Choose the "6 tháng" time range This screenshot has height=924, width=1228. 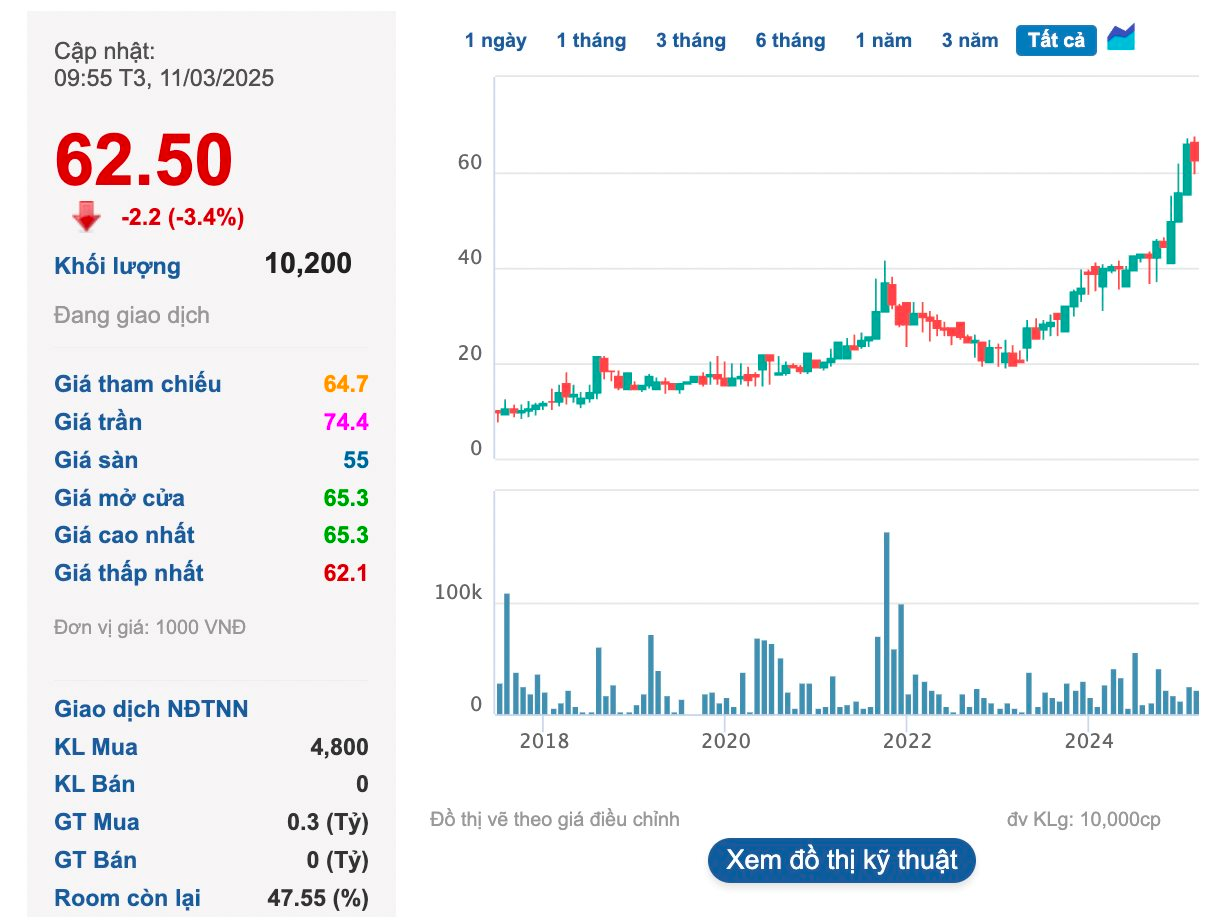pyautogui.click(x=790, y=41)
